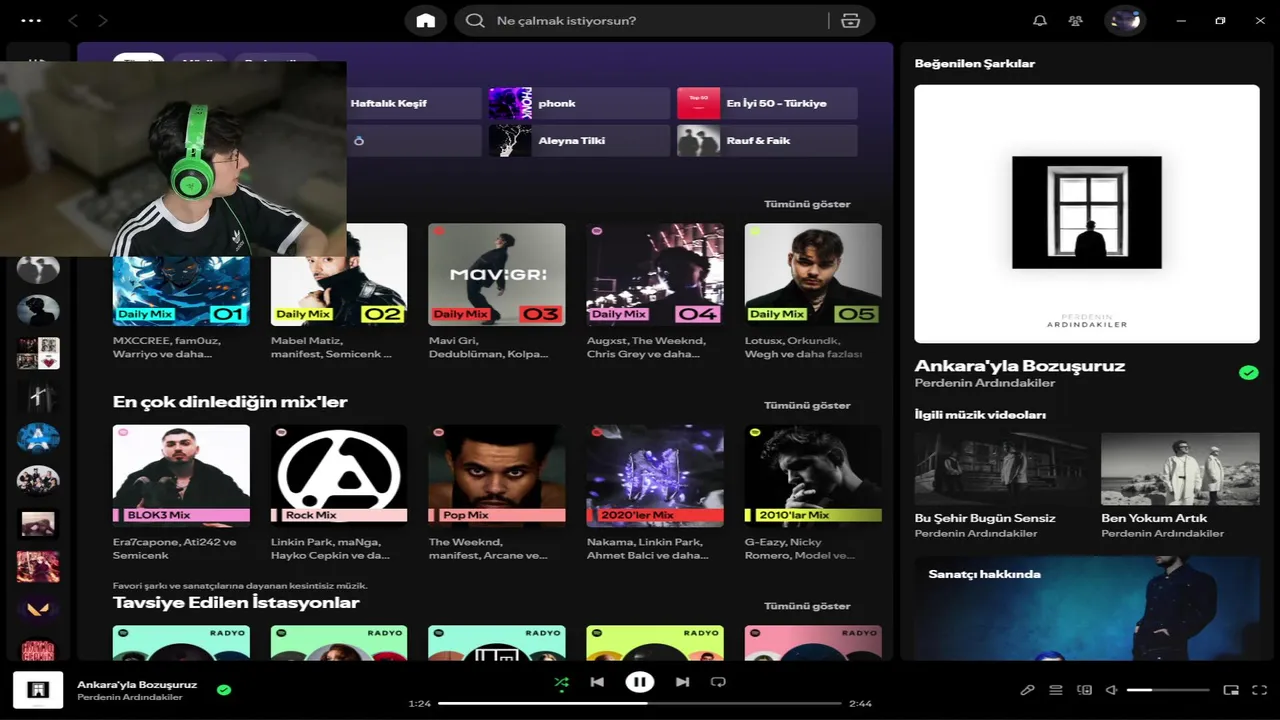Open the Haftalık Keşif shortcut
The width and height of the screenshot is (1280, 720).
[414, 103]
